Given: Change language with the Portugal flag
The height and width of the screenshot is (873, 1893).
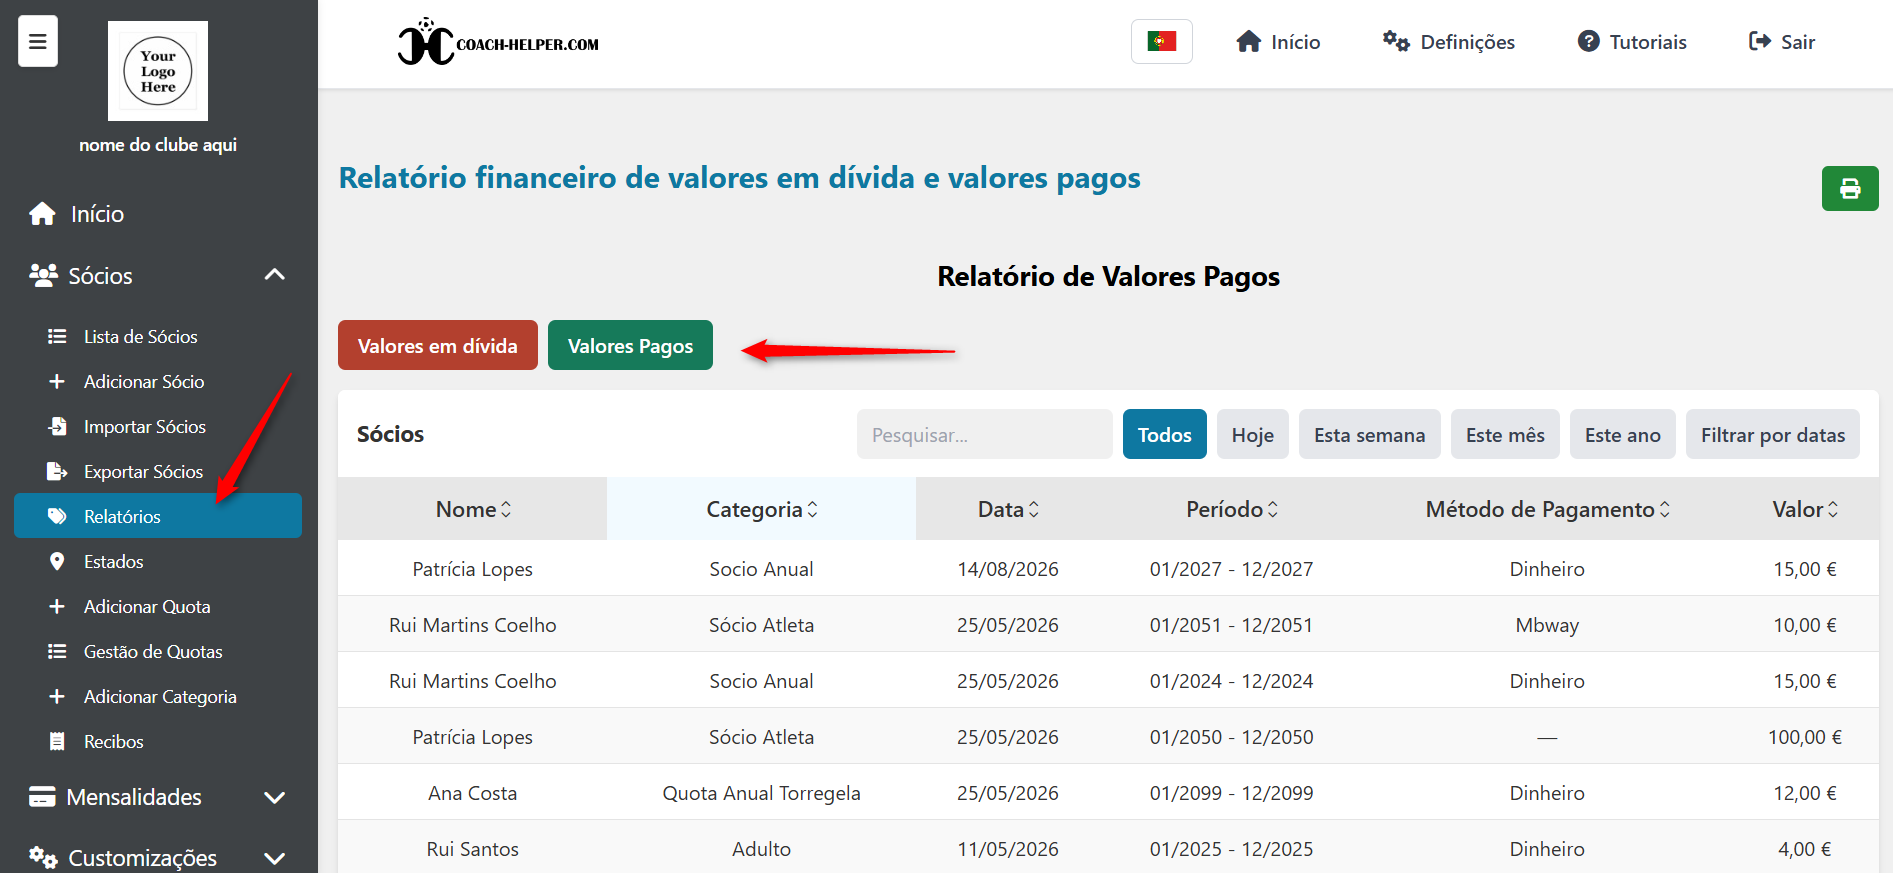Looking at the screenshot, I should [x=1162, y=42].
